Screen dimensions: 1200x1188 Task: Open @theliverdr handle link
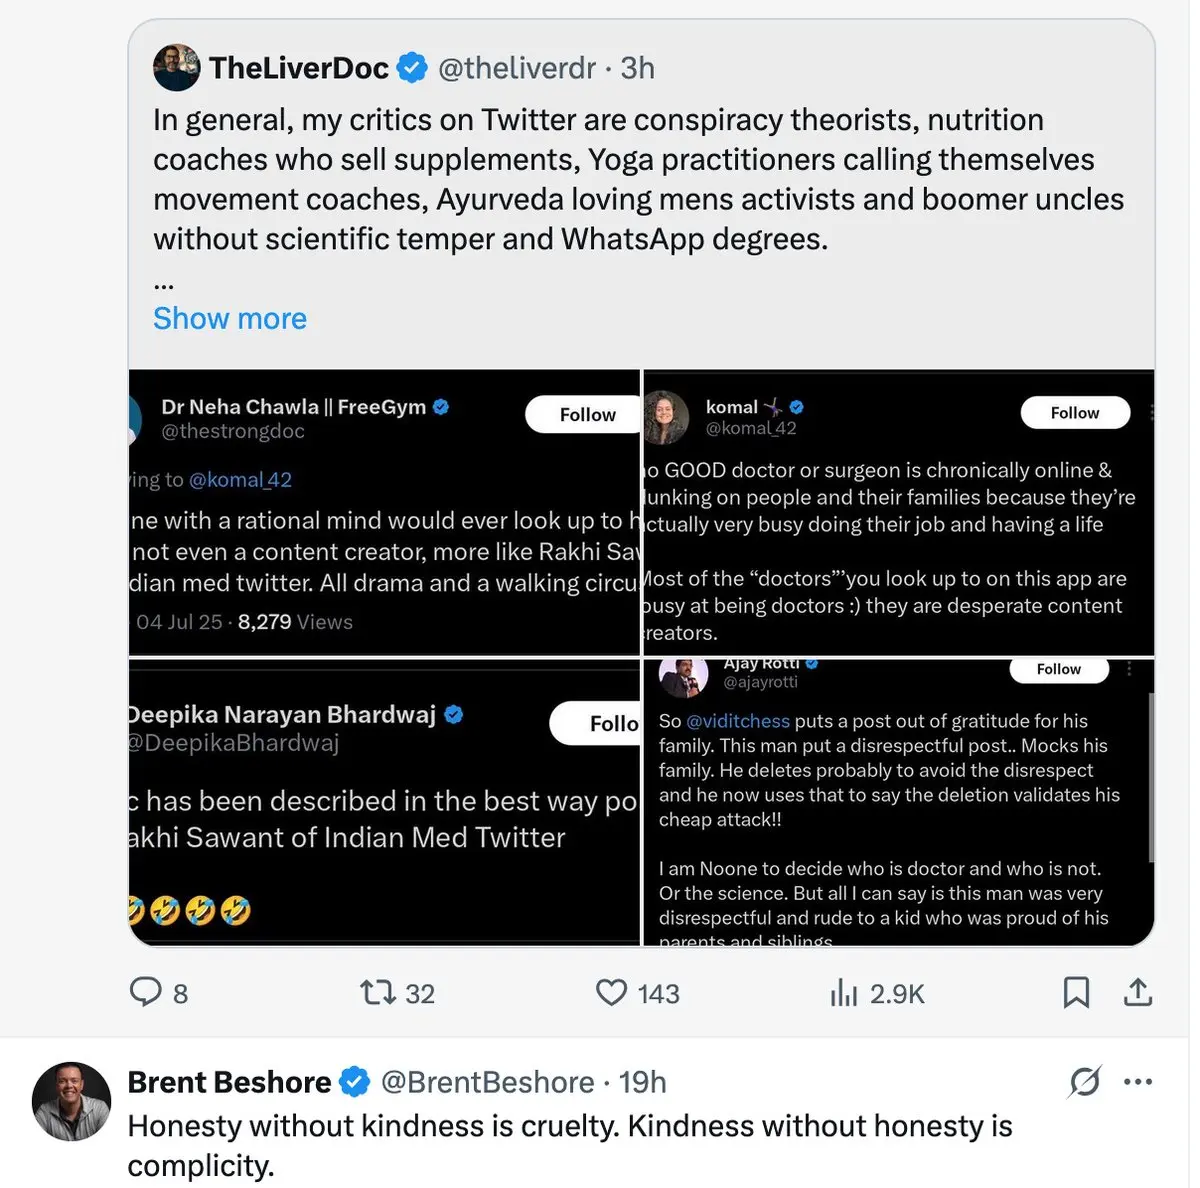coord(517,67)
